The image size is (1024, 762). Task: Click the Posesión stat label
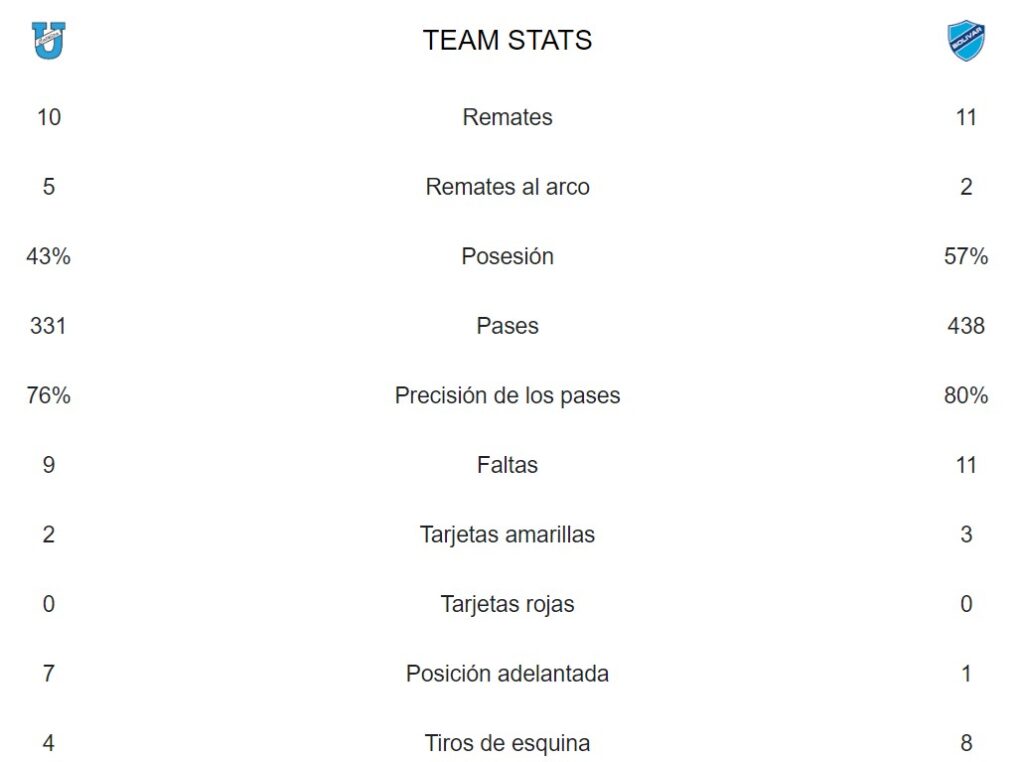[x=507, y=257]
